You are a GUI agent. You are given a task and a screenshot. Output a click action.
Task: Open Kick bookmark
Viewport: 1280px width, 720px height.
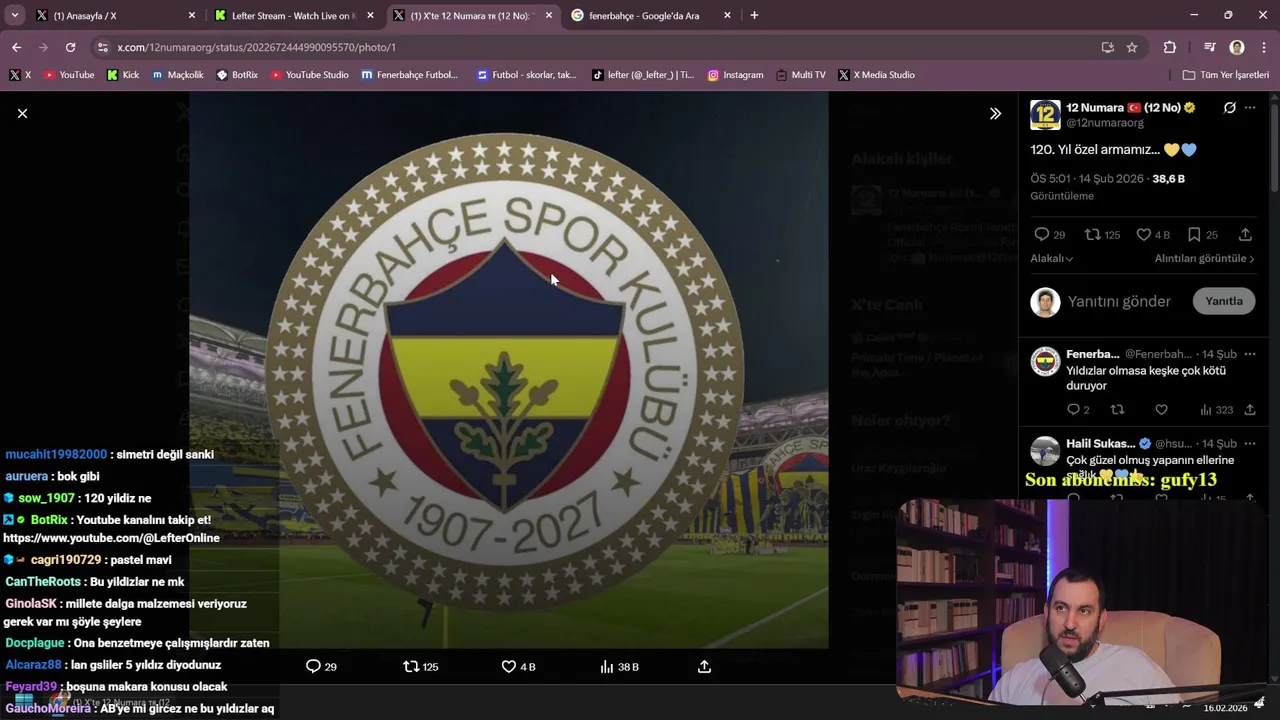point(123,75)
